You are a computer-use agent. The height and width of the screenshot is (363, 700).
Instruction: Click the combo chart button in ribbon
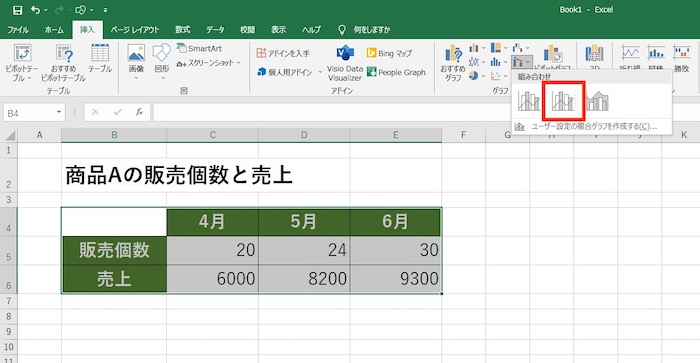521,62
